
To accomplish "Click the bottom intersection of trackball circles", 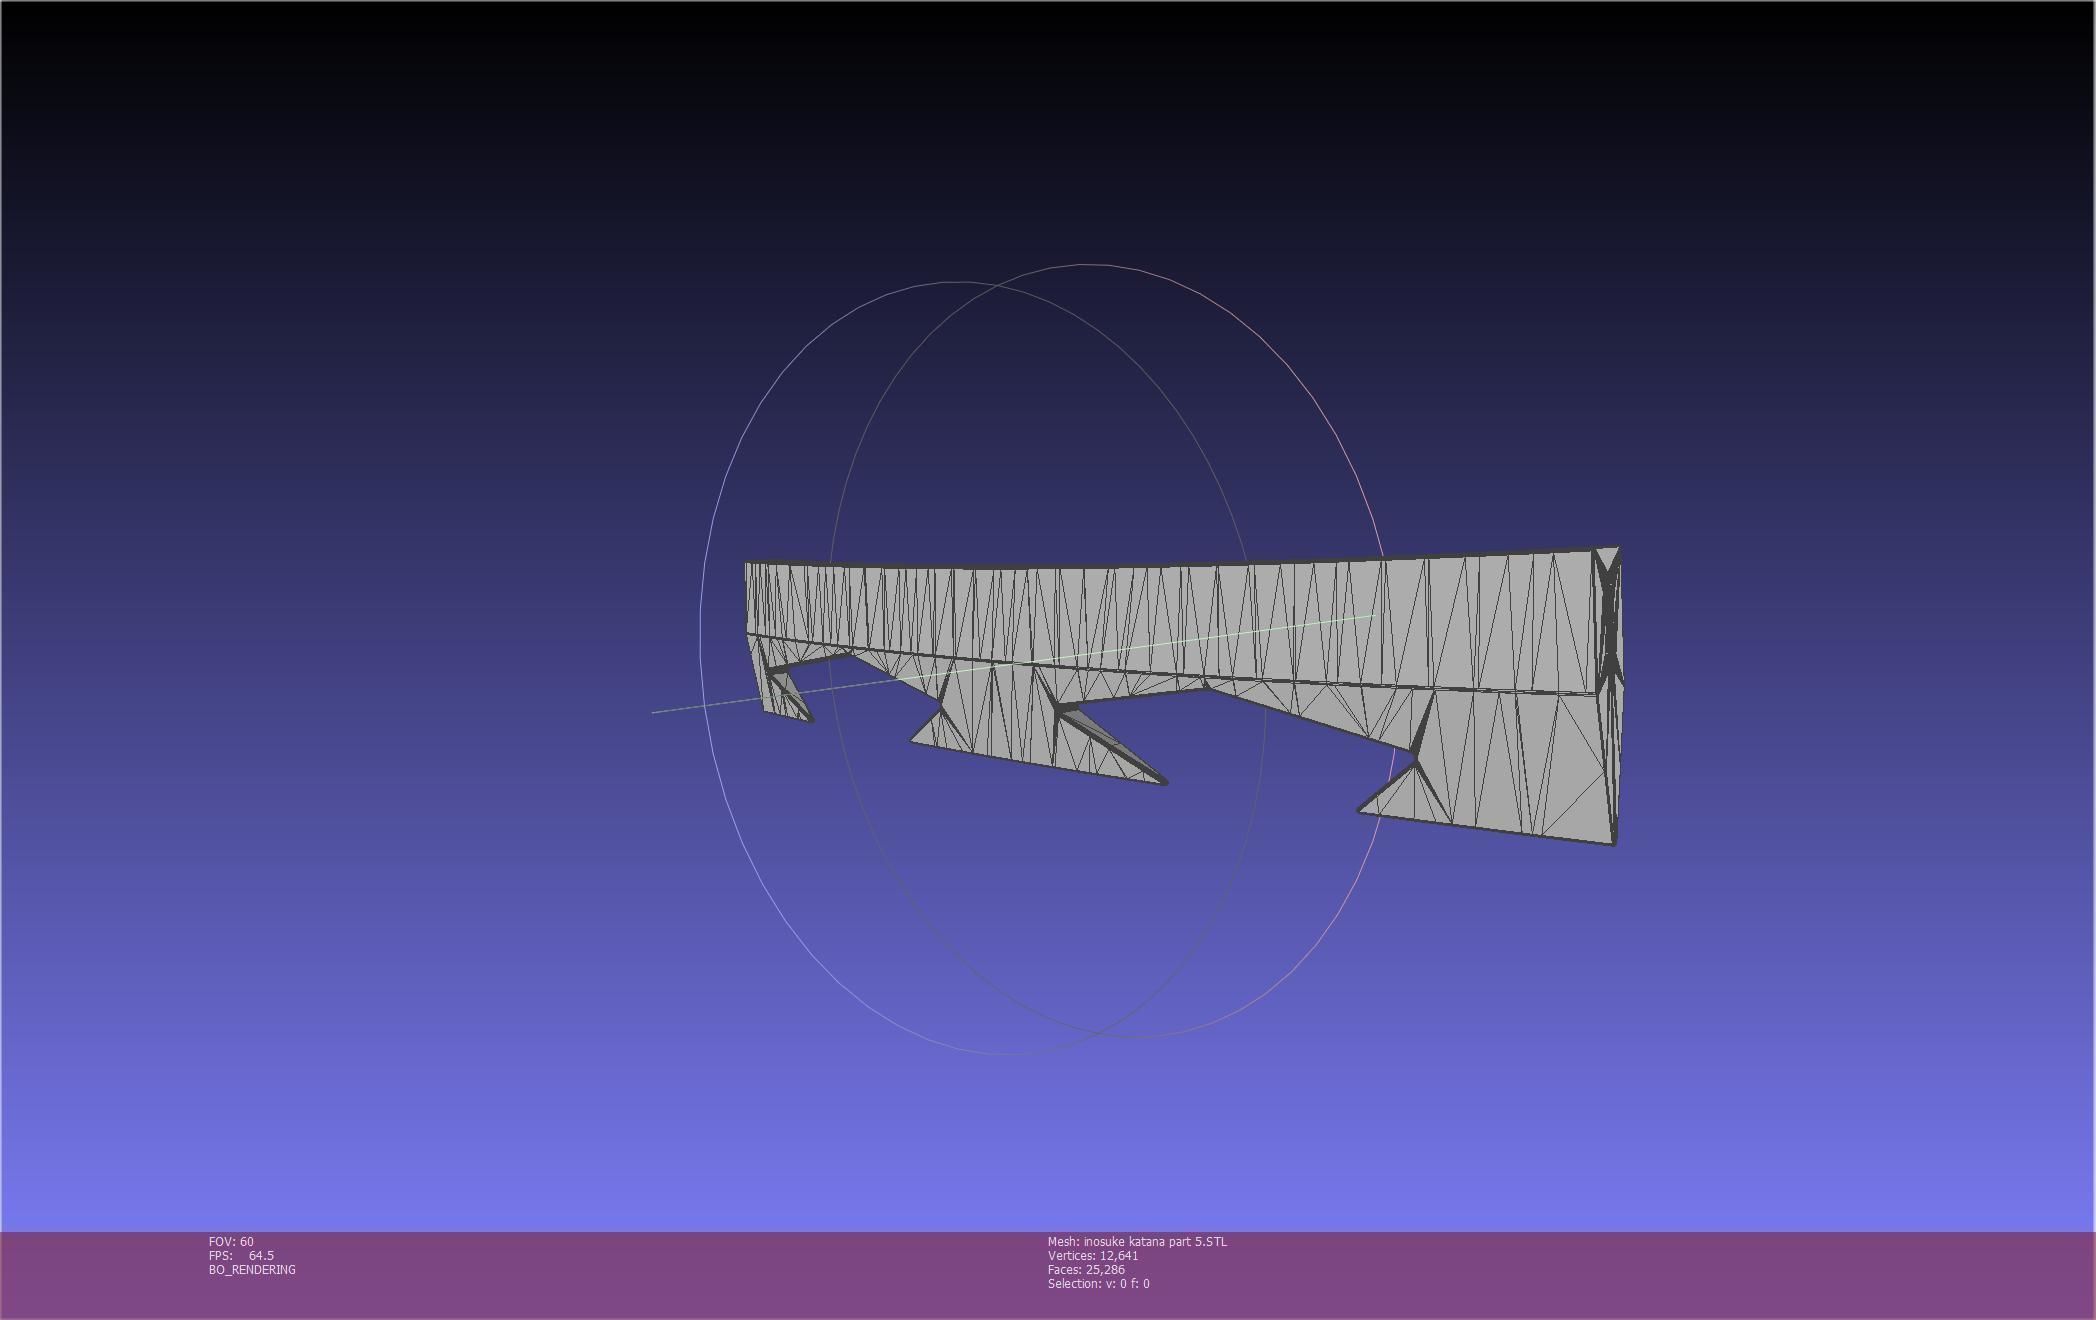I will click(1100, 1032).
